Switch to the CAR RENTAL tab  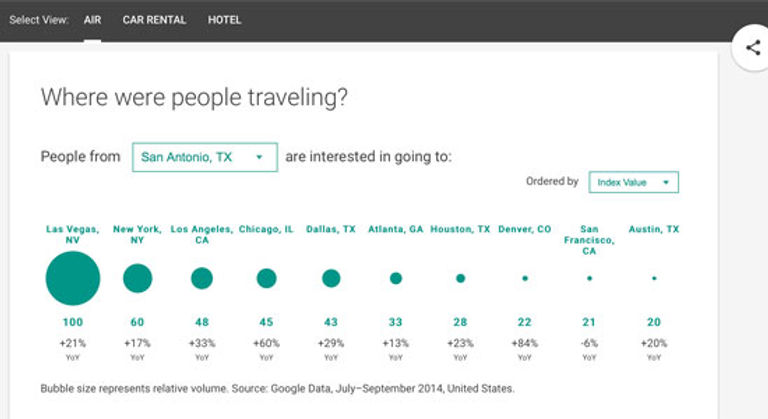pos(154,20)
